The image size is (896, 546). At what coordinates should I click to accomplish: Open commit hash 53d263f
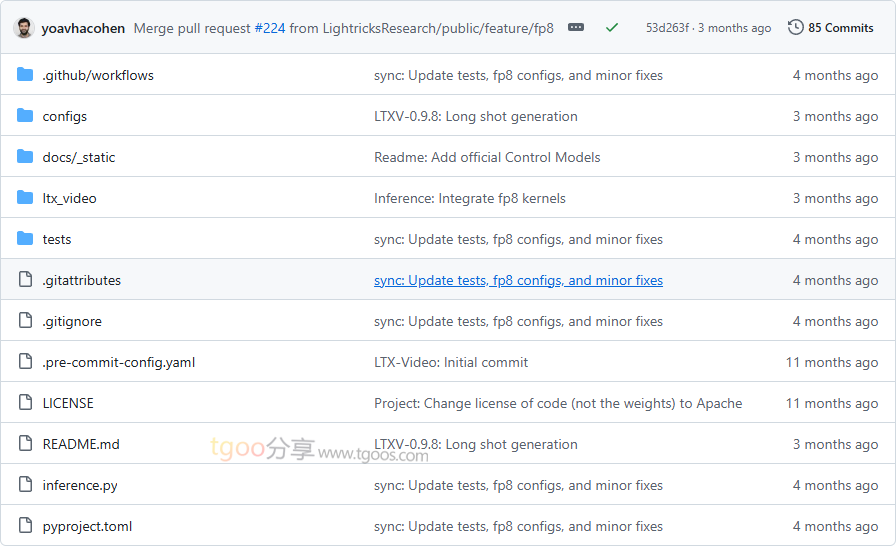[x=667, y=28]
